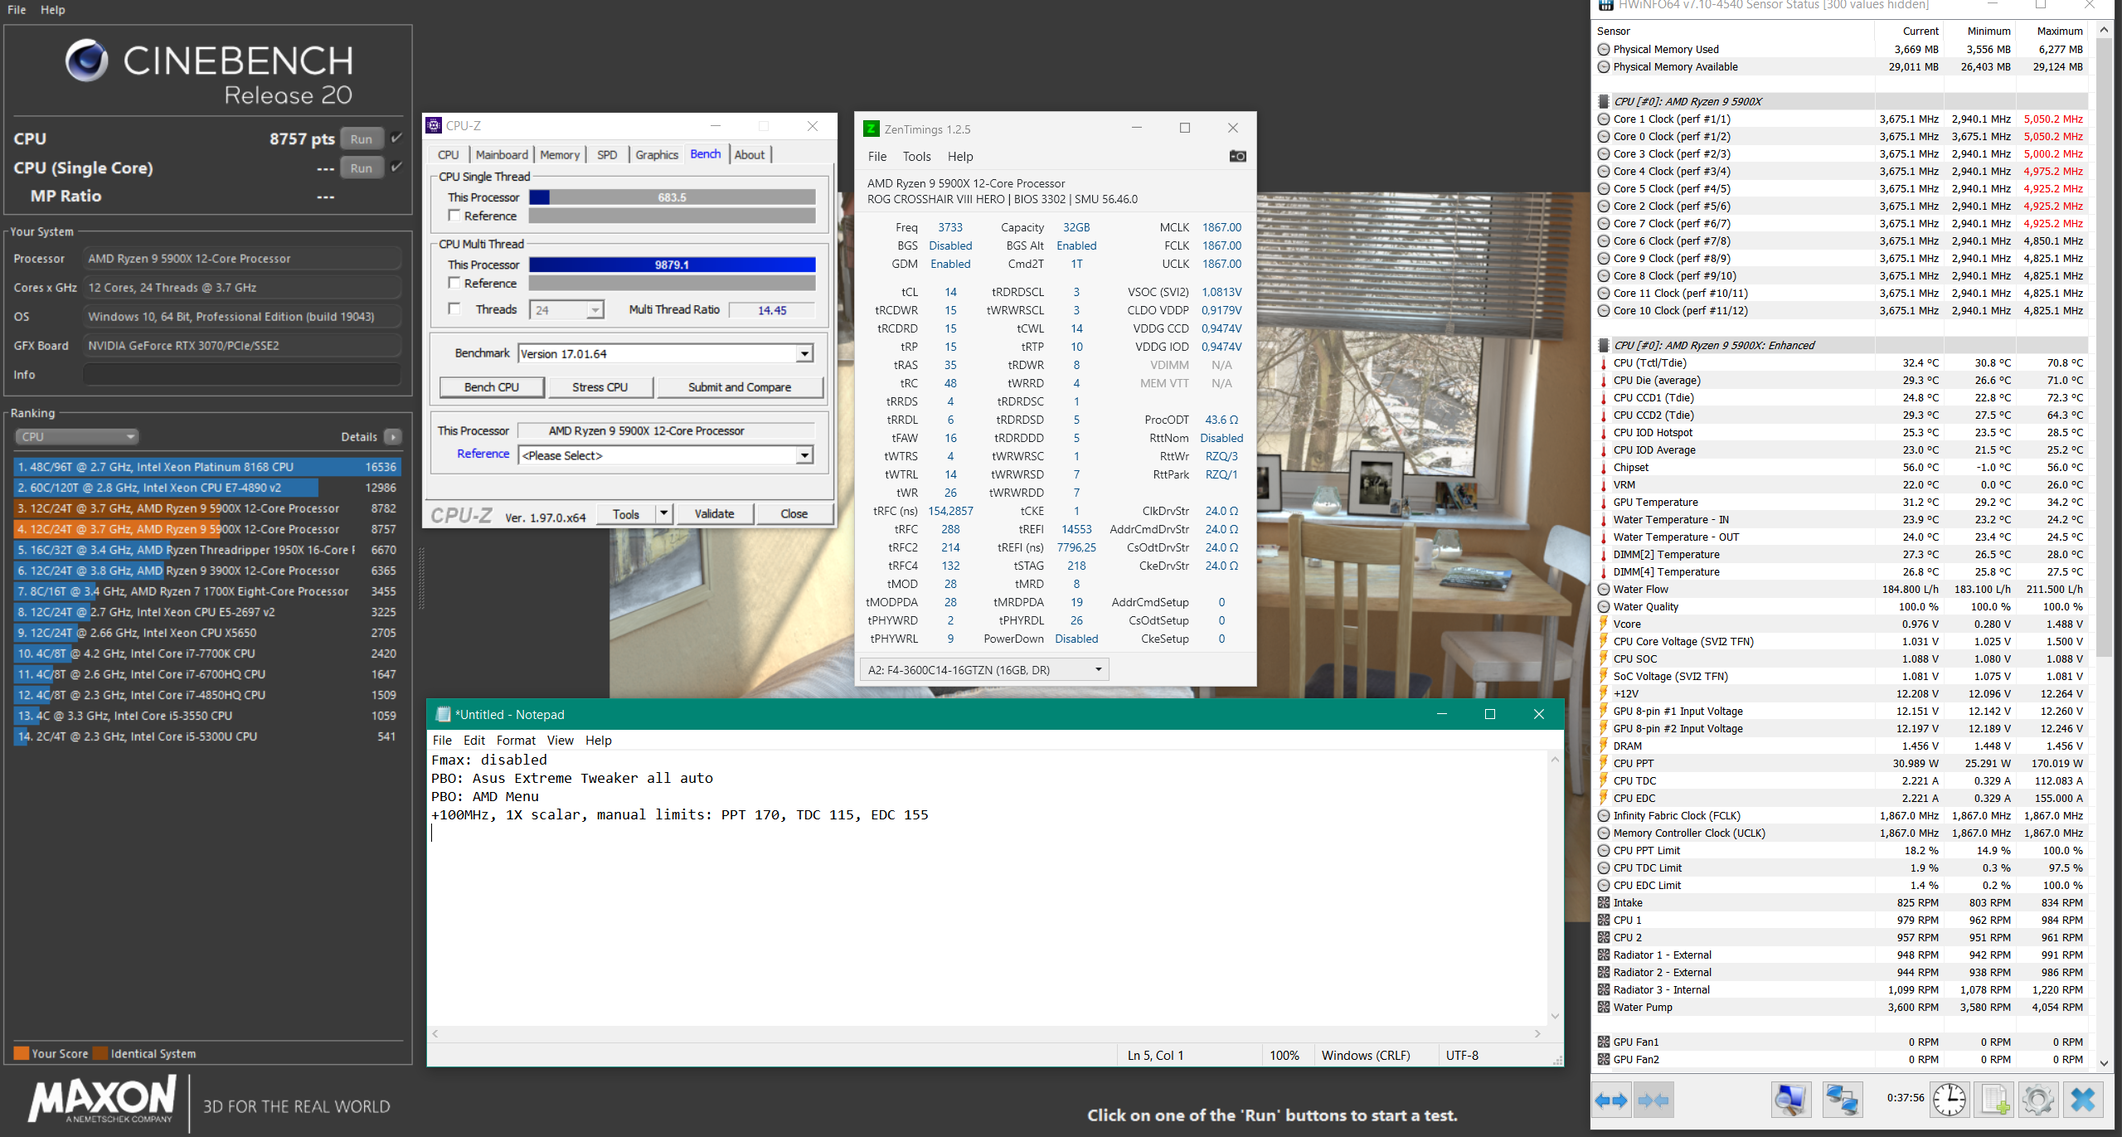2122x1137 pixels.
Task: Enable Single Thread Reference checkbox in CPU-Z
Action: coord(454,216)
